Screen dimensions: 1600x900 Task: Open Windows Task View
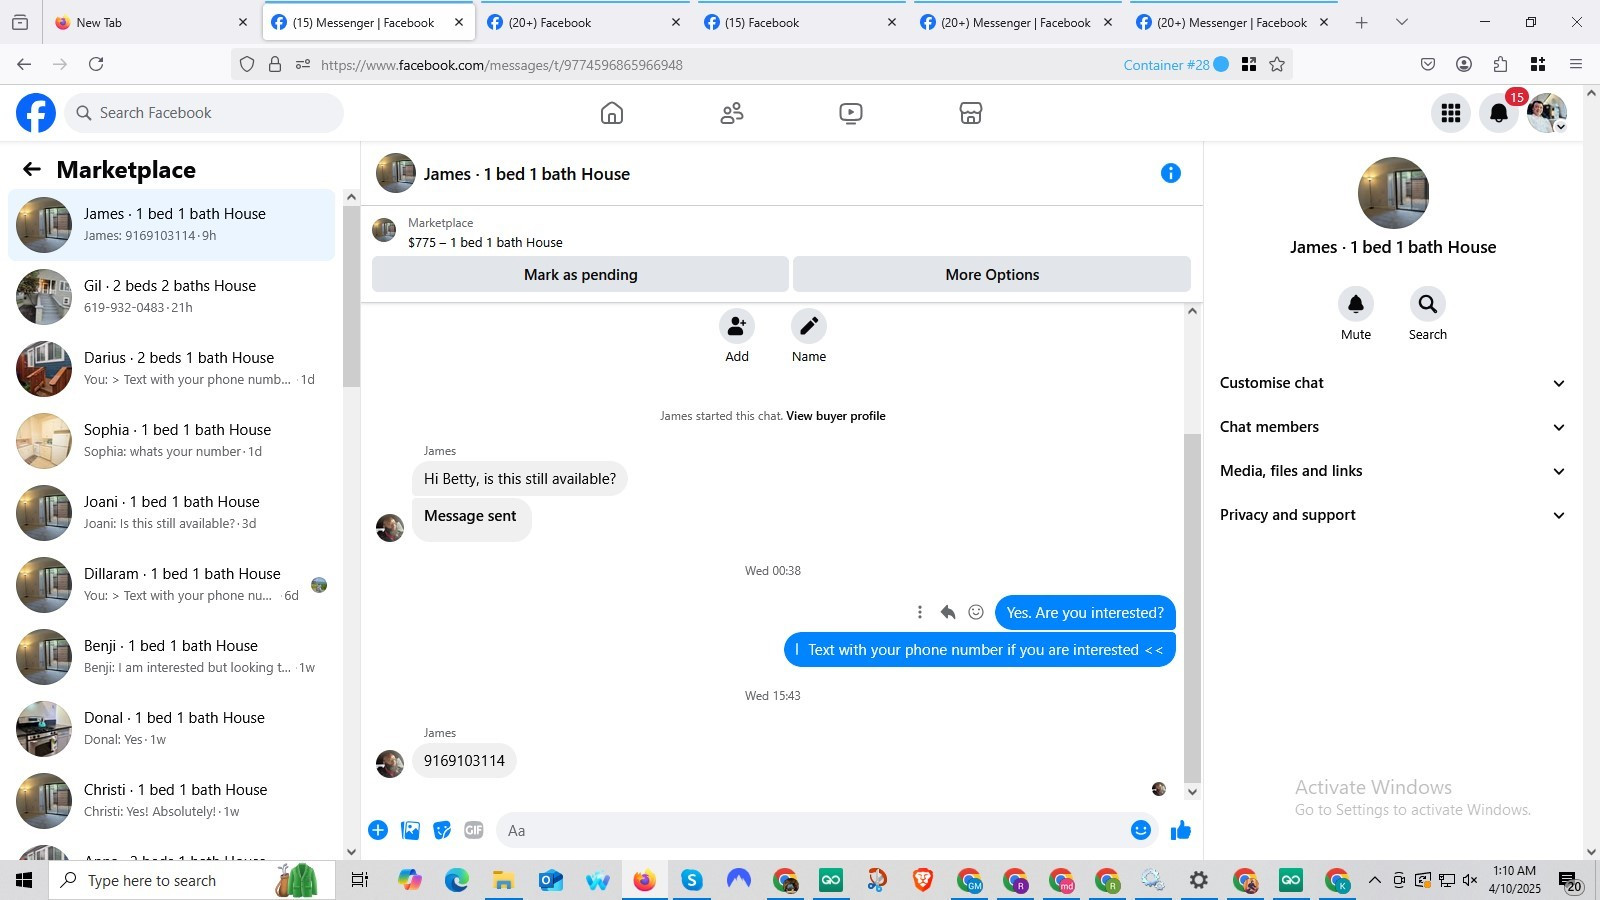(x=360, y=880)
